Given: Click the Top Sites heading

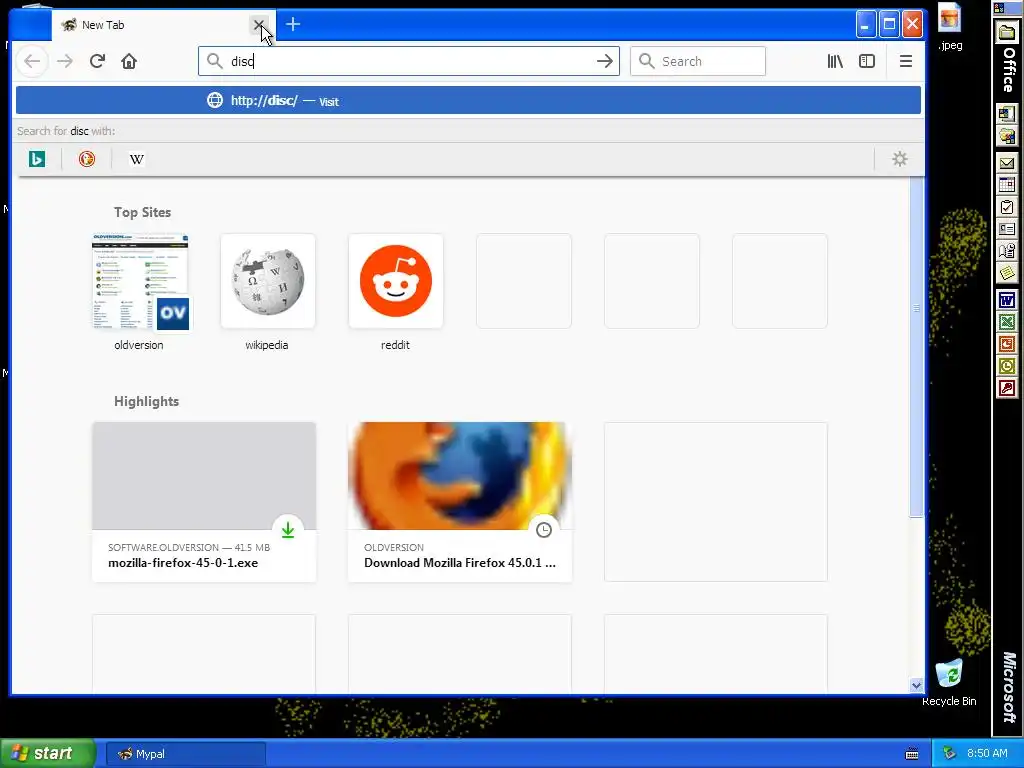Looking at the screenshot, I should point(142,212).
